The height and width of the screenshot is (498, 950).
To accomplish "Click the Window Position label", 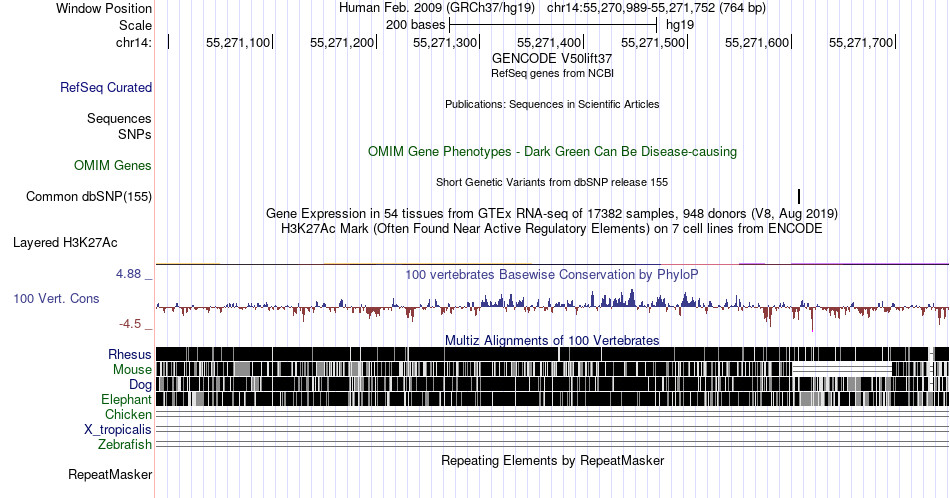I will [104, 8].
